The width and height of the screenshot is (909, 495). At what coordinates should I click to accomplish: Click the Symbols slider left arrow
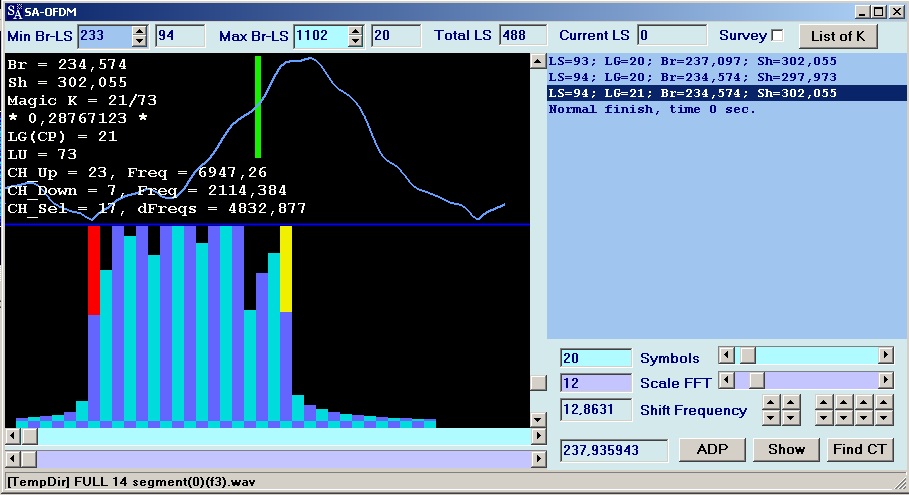point(726,355)
